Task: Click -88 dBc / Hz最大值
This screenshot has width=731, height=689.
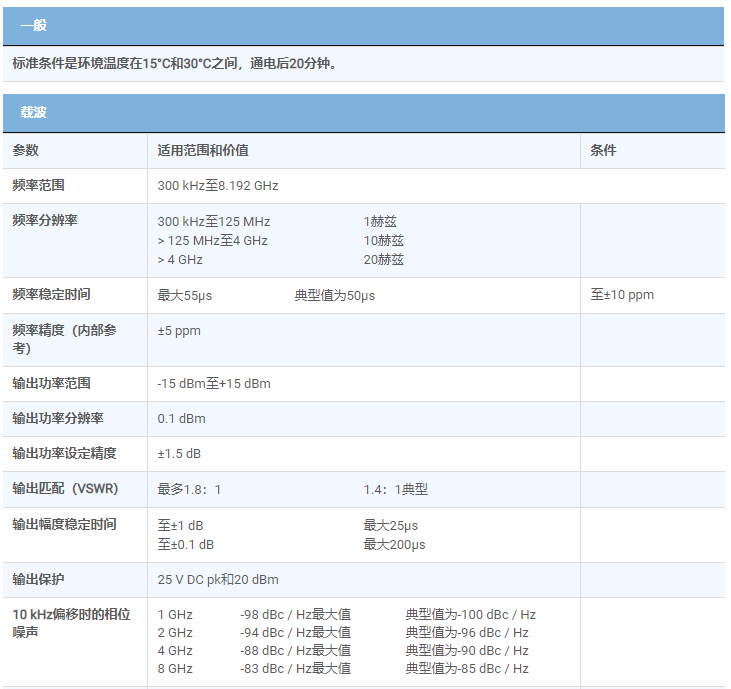Action: [296, 650]
